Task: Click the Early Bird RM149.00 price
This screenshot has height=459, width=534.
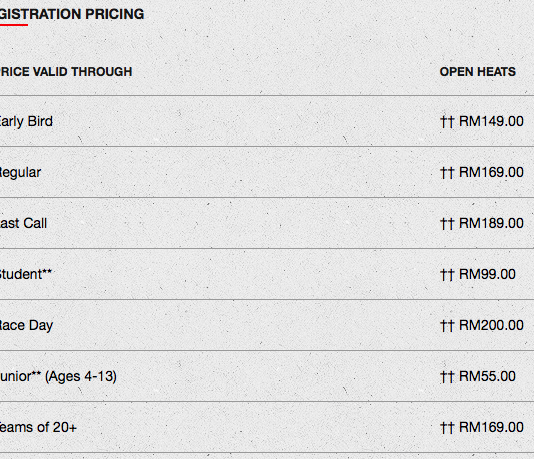Action: [x=491, y=121]
